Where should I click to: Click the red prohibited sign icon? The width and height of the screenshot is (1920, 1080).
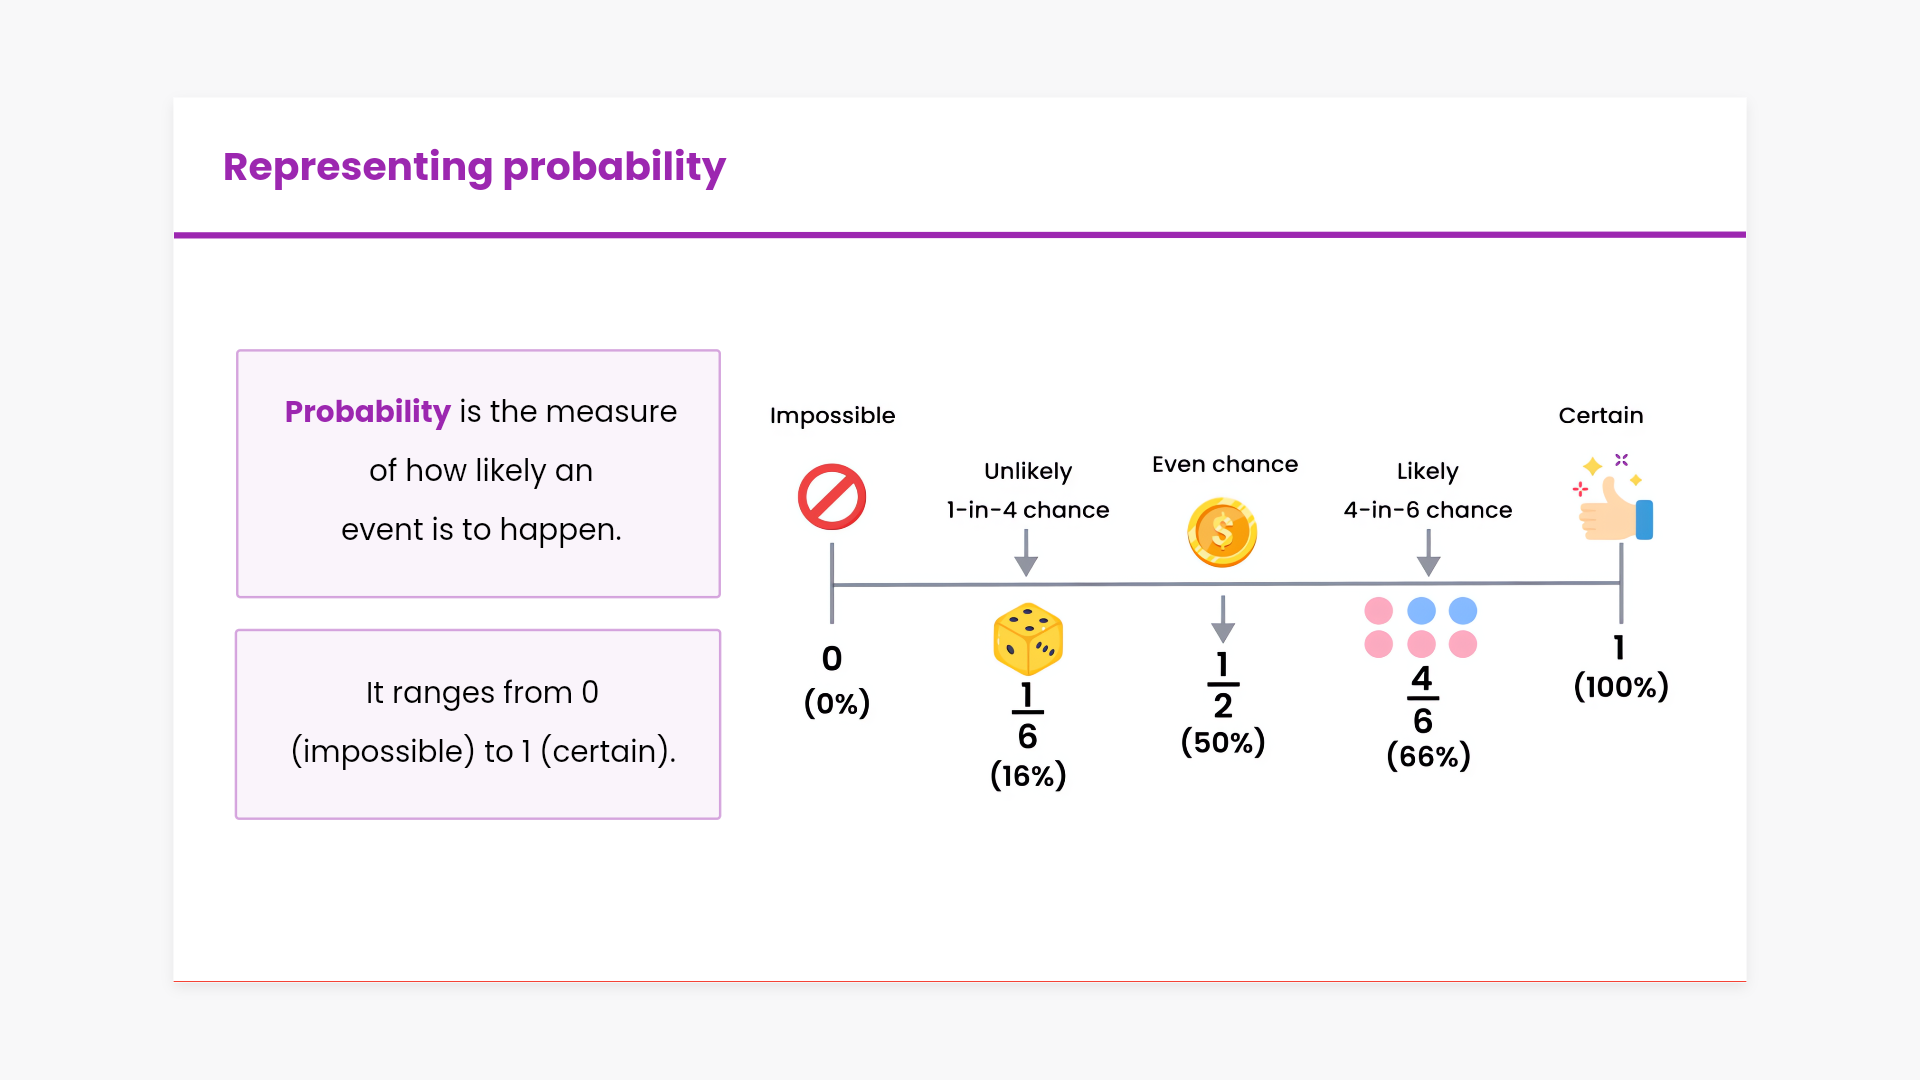click(831, 497)
